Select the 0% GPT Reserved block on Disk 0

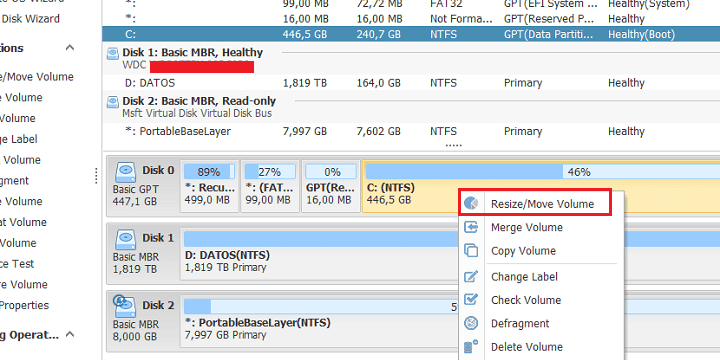[x=331, y=186]
